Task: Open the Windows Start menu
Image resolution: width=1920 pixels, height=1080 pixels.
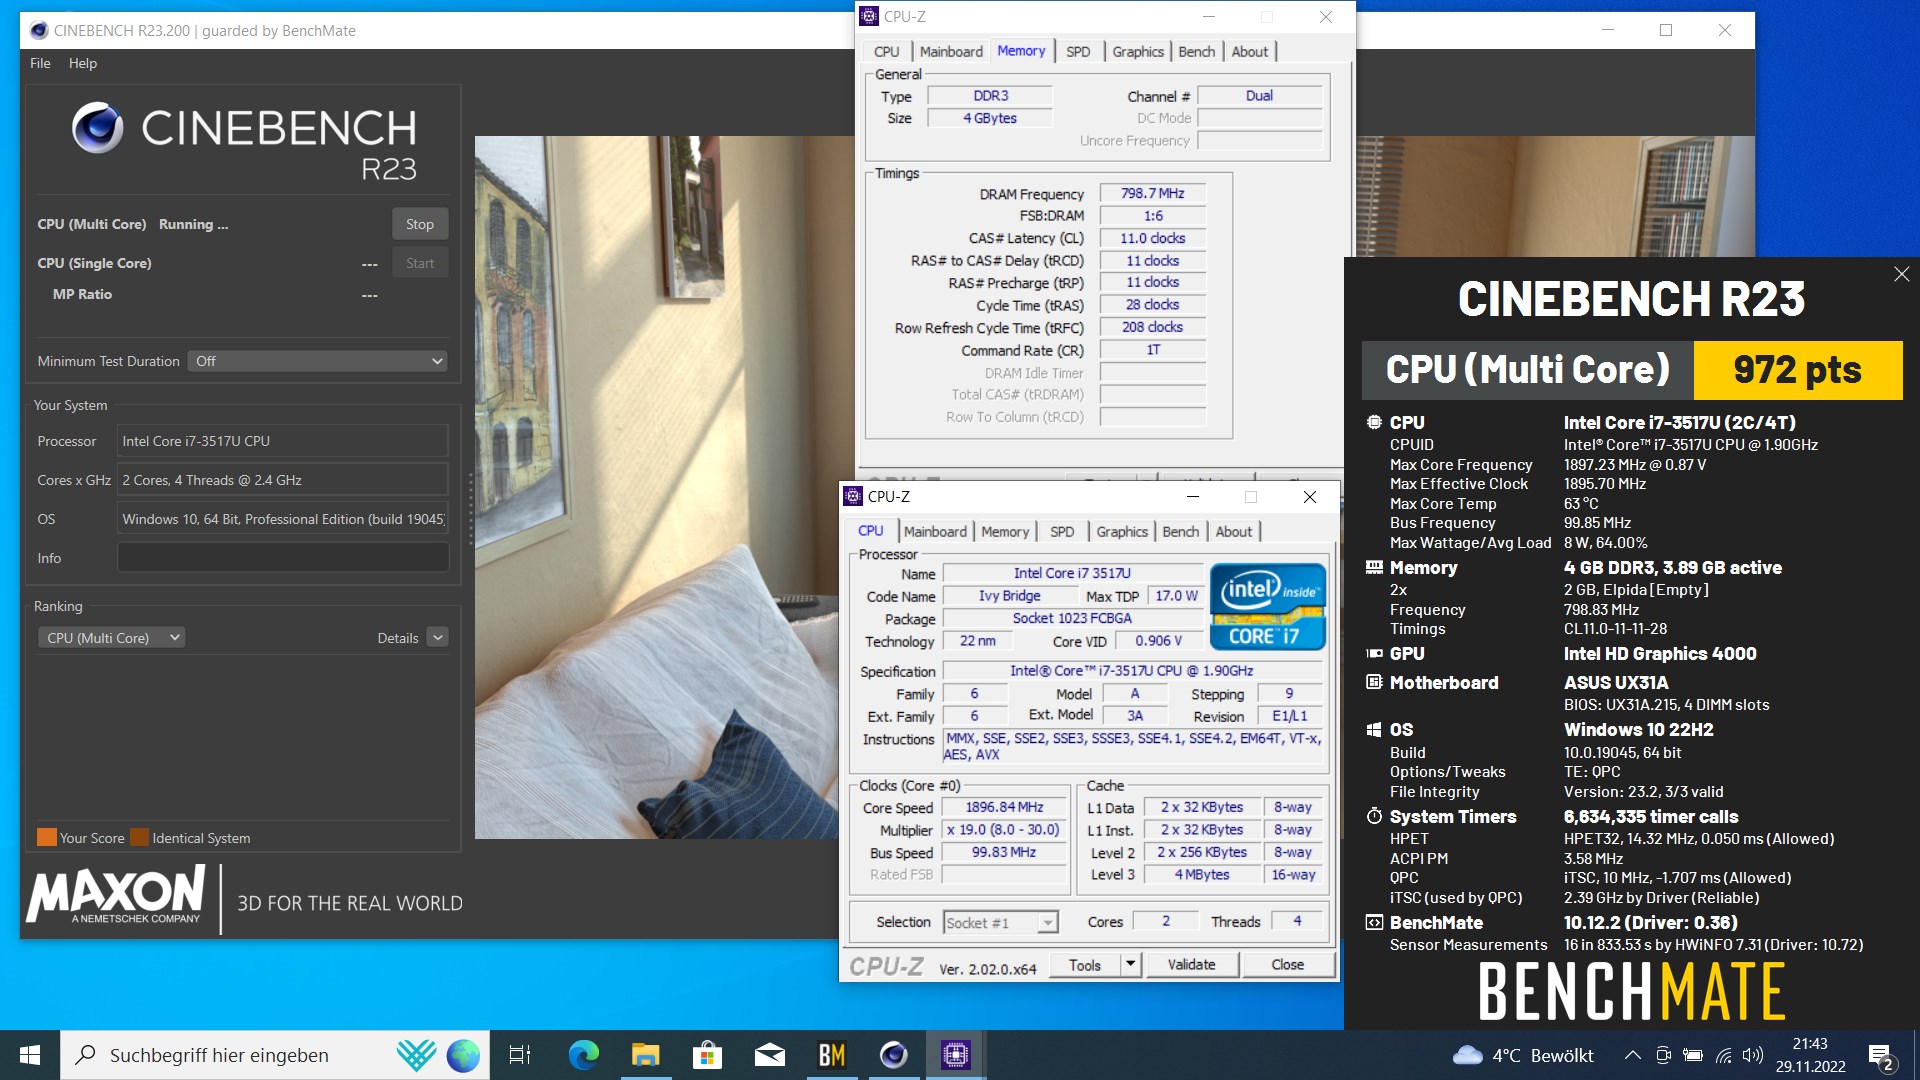Action: click(30, 1055)
